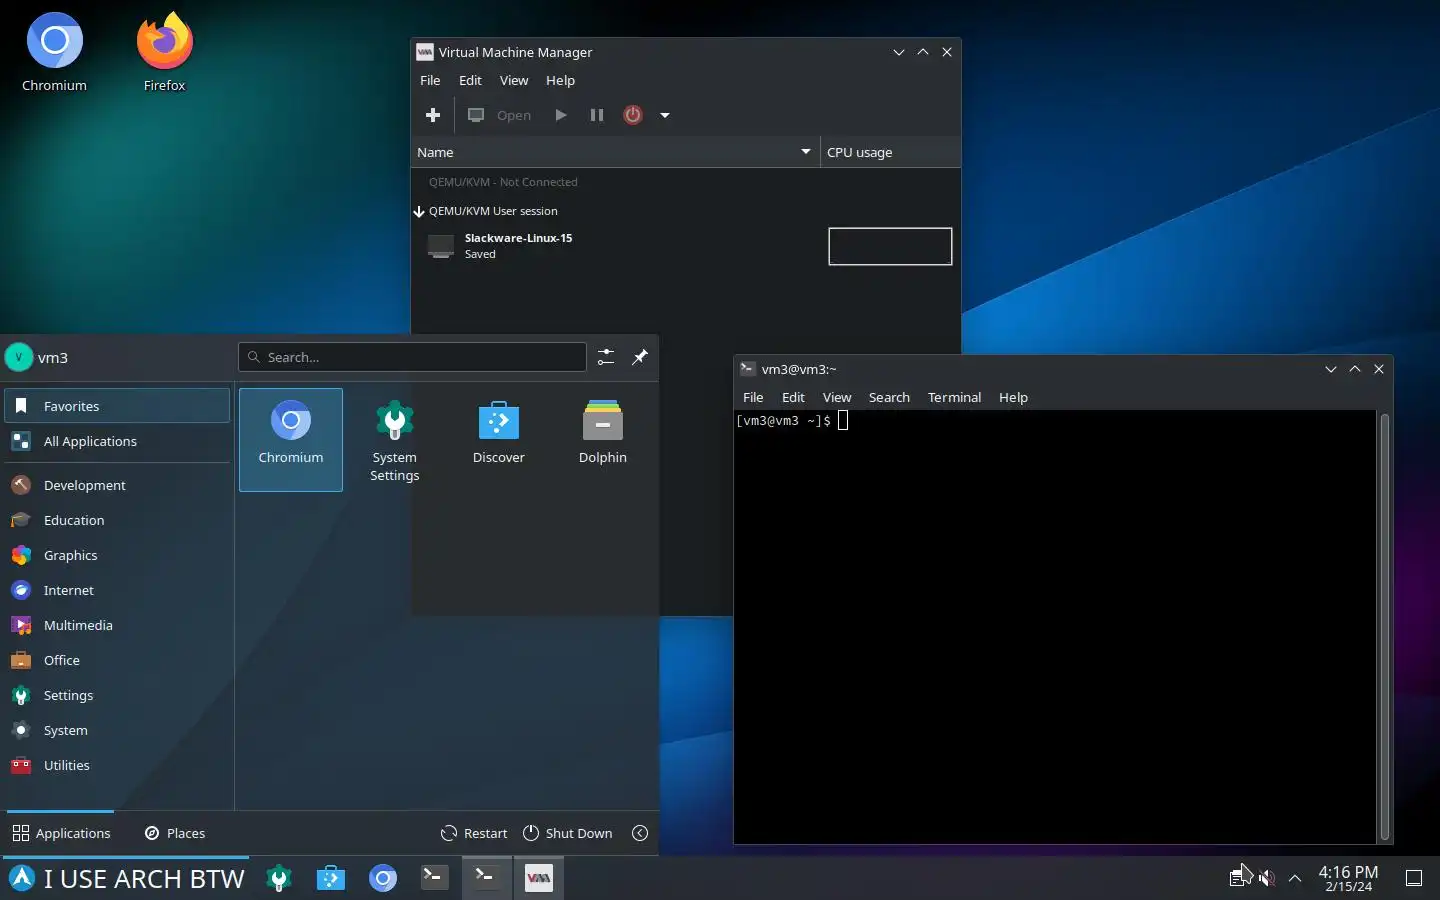Create a new virtual machine button

point(433,115)
